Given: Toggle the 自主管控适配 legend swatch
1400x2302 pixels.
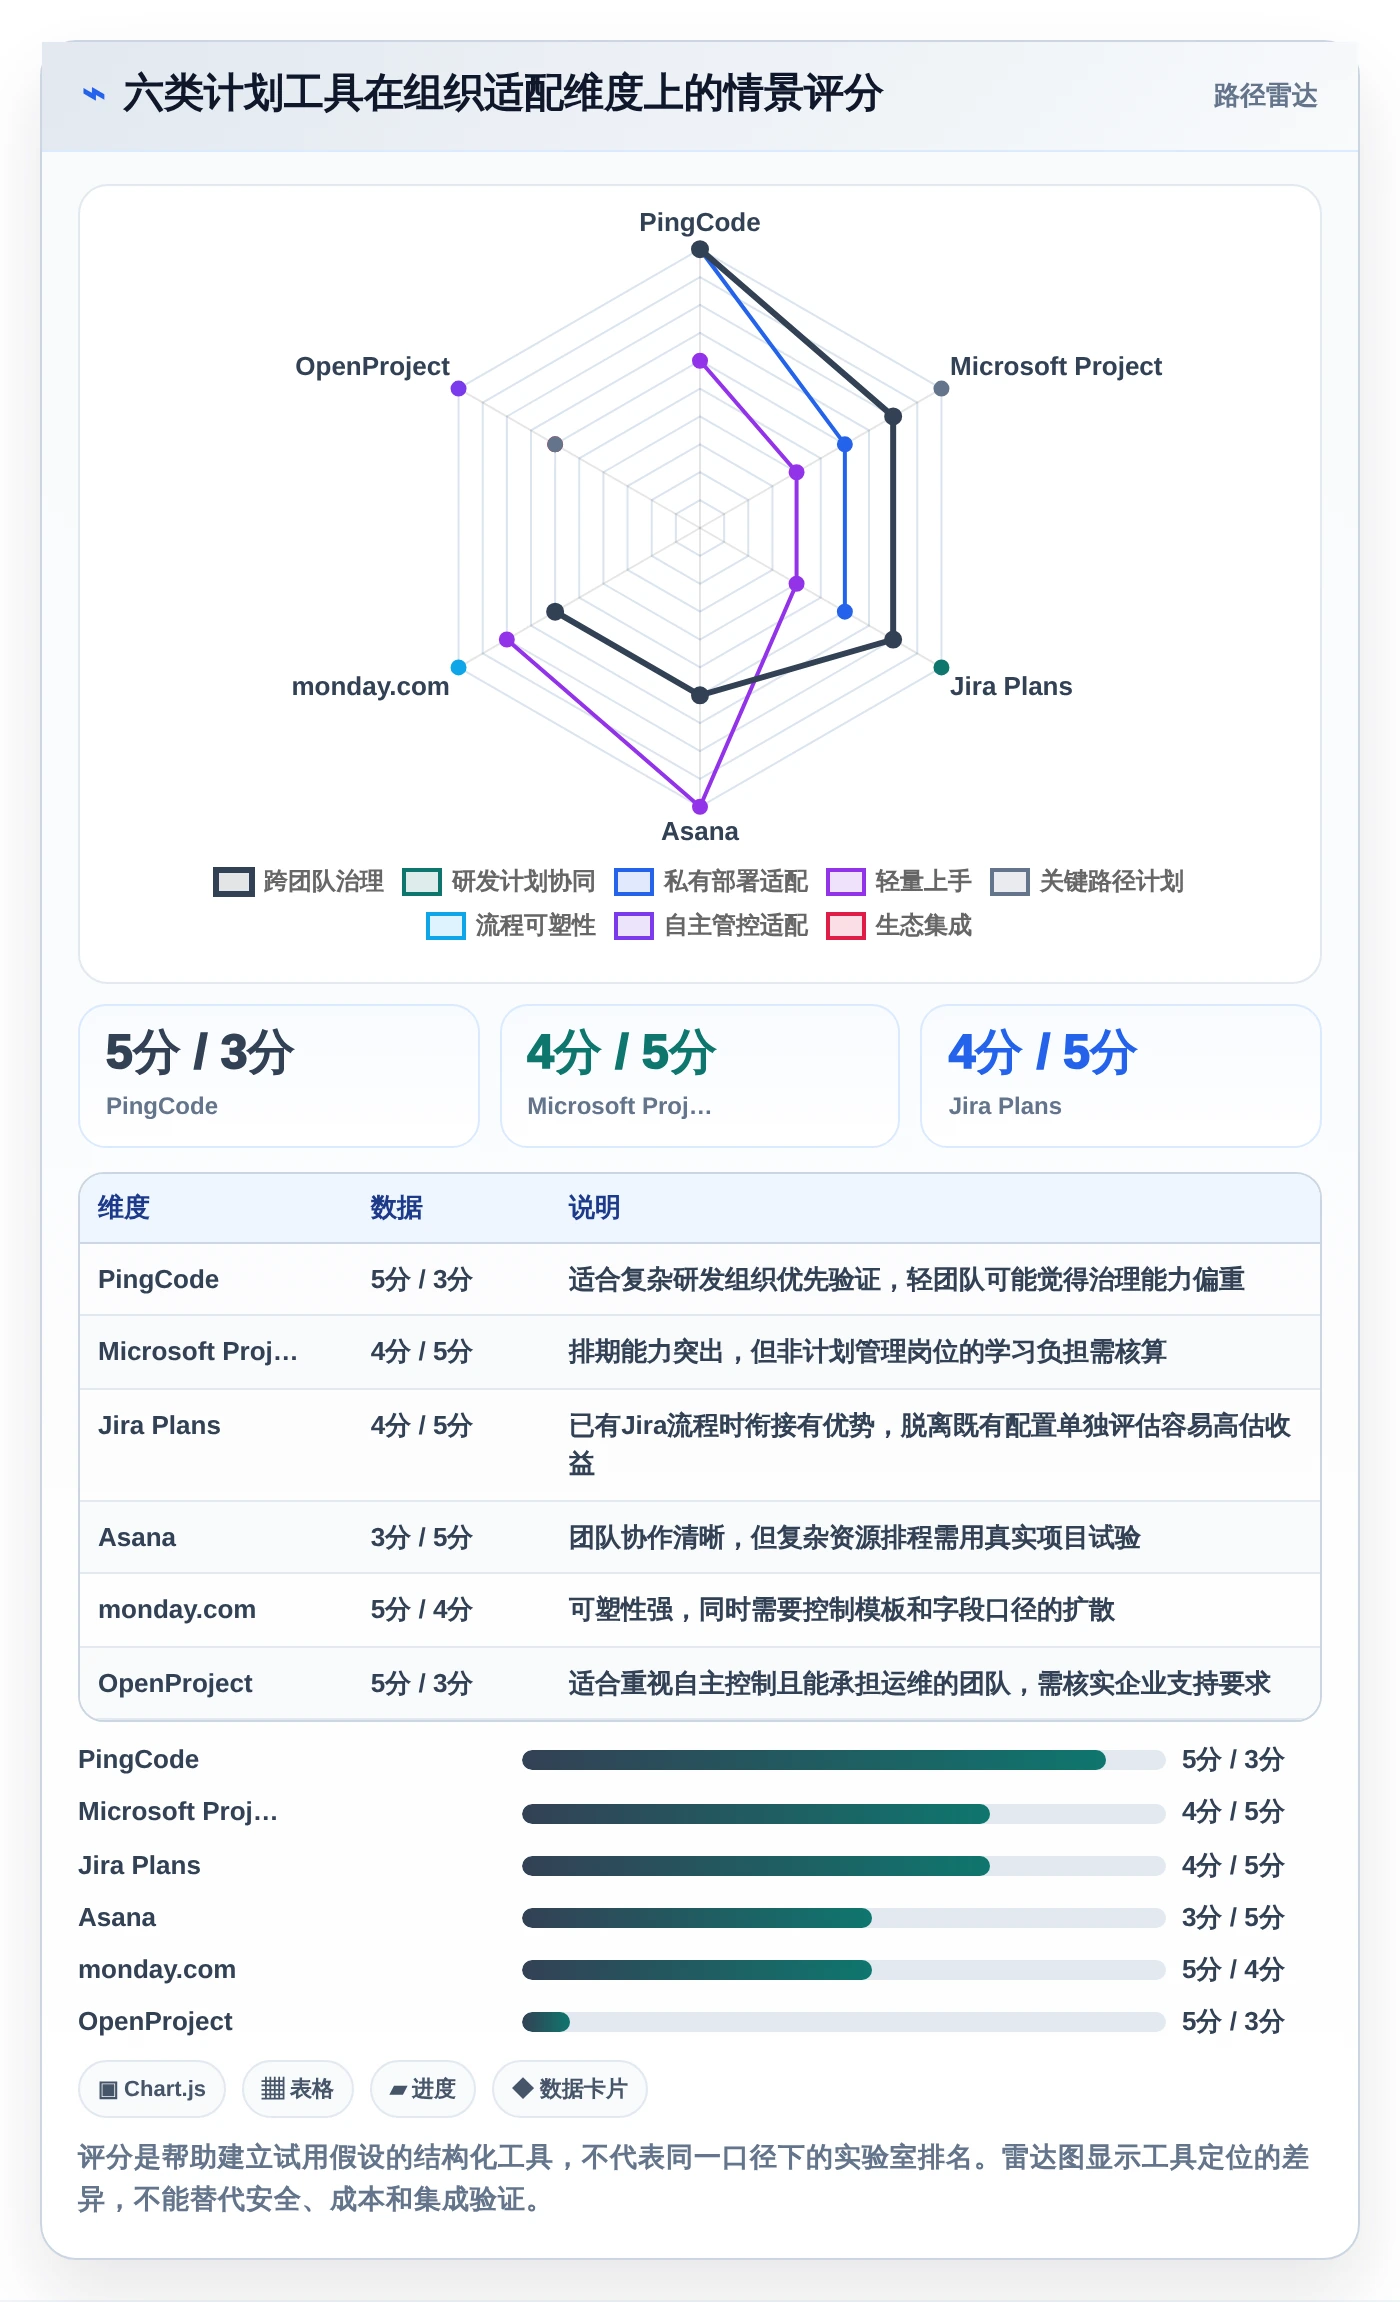Looking at the screenshot, I should point(634,926).
